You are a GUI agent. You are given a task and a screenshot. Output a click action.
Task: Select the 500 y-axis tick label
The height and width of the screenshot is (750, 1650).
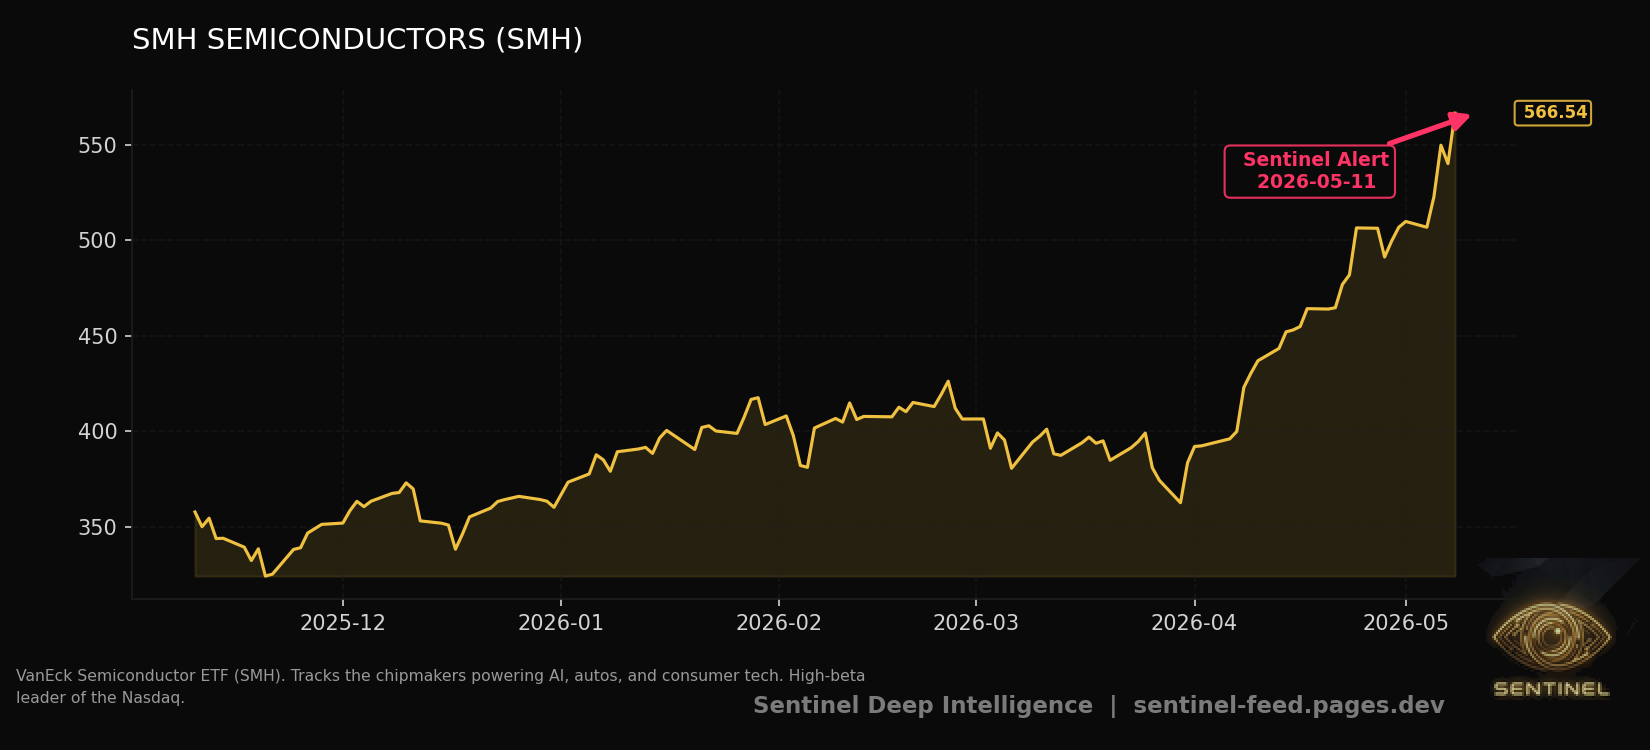[x=97, y=241]
